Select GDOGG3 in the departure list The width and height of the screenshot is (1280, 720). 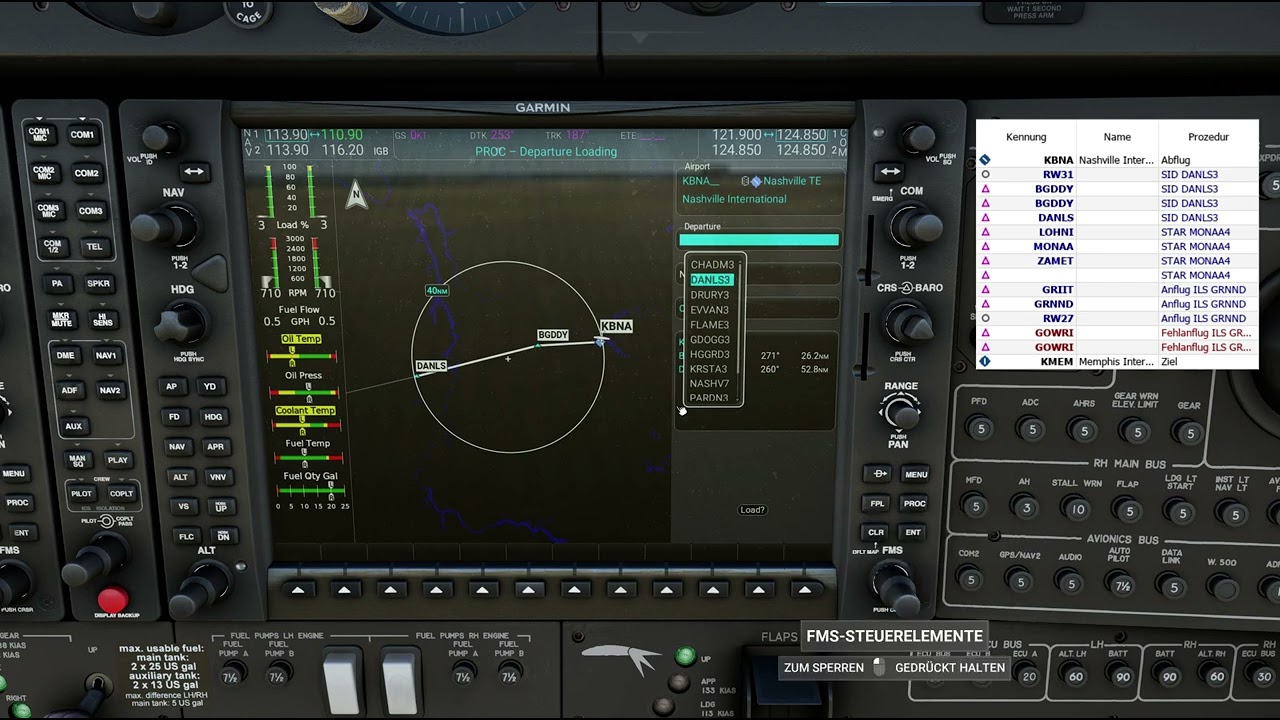[710, 340]
